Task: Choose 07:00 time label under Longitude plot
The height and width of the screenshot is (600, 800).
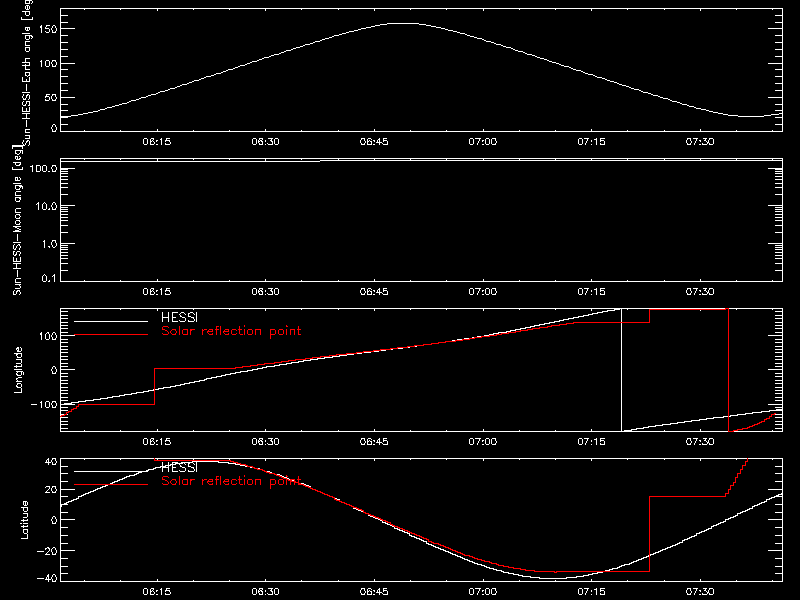Action: click(483, 442)
